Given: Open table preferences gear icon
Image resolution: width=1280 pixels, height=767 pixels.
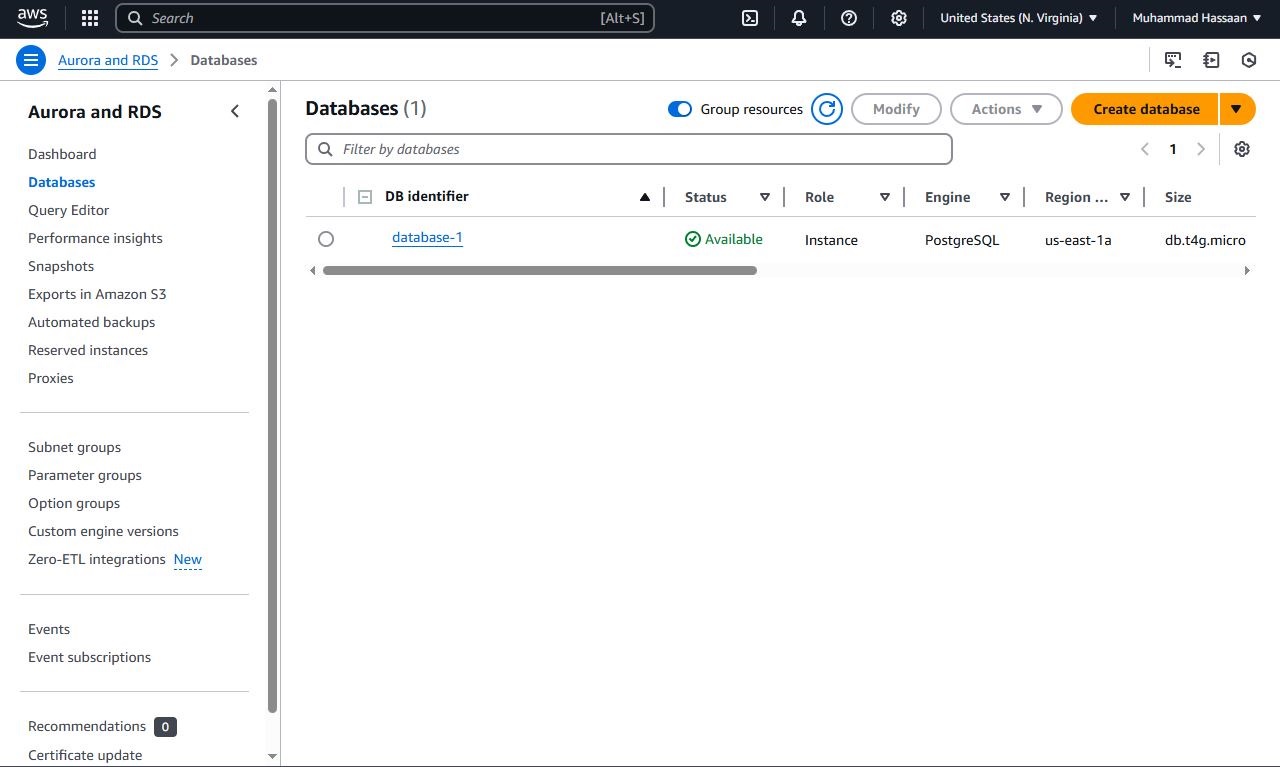Looking at the screenshot, I should 1242,149.
